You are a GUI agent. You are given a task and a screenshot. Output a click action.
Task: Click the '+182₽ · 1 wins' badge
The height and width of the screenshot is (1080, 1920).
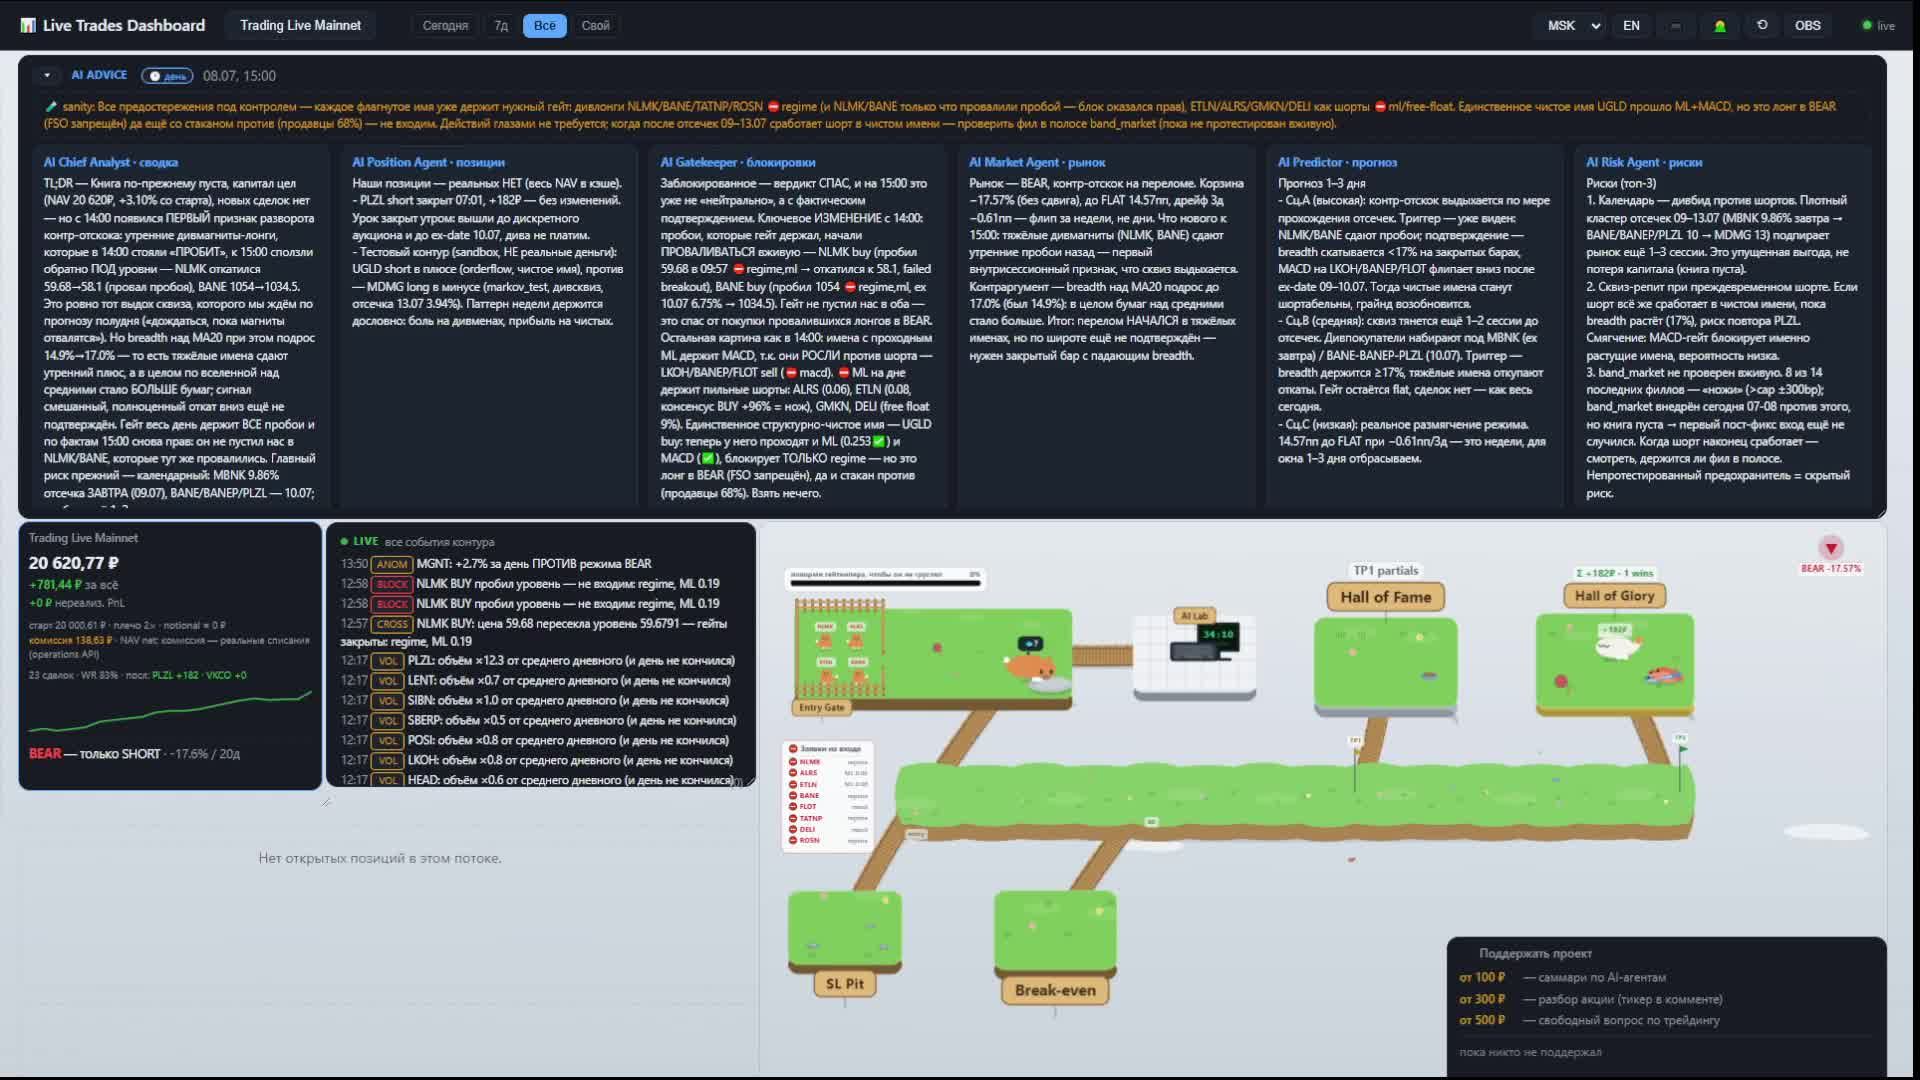click(1614, 573)
